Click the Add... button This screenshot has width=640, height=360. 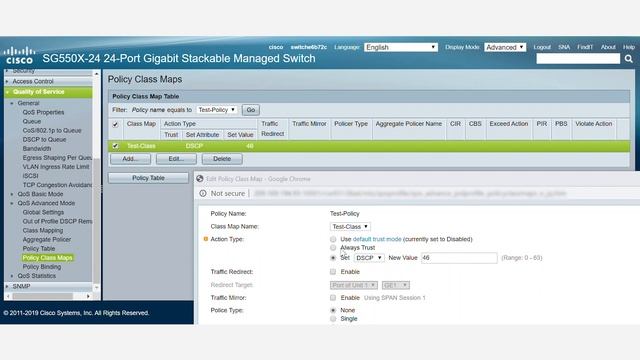[x=130, y=159]
